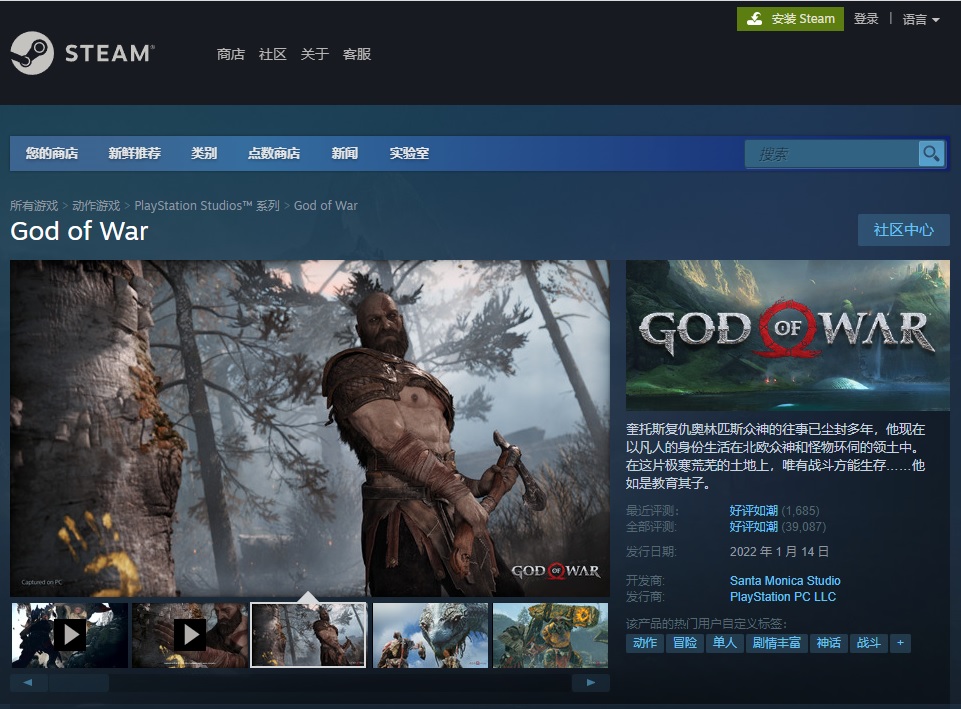Click the Steam logo
The height and width of the screenshot is (709, 961).
pyautogui.click(x=82, y=53)
